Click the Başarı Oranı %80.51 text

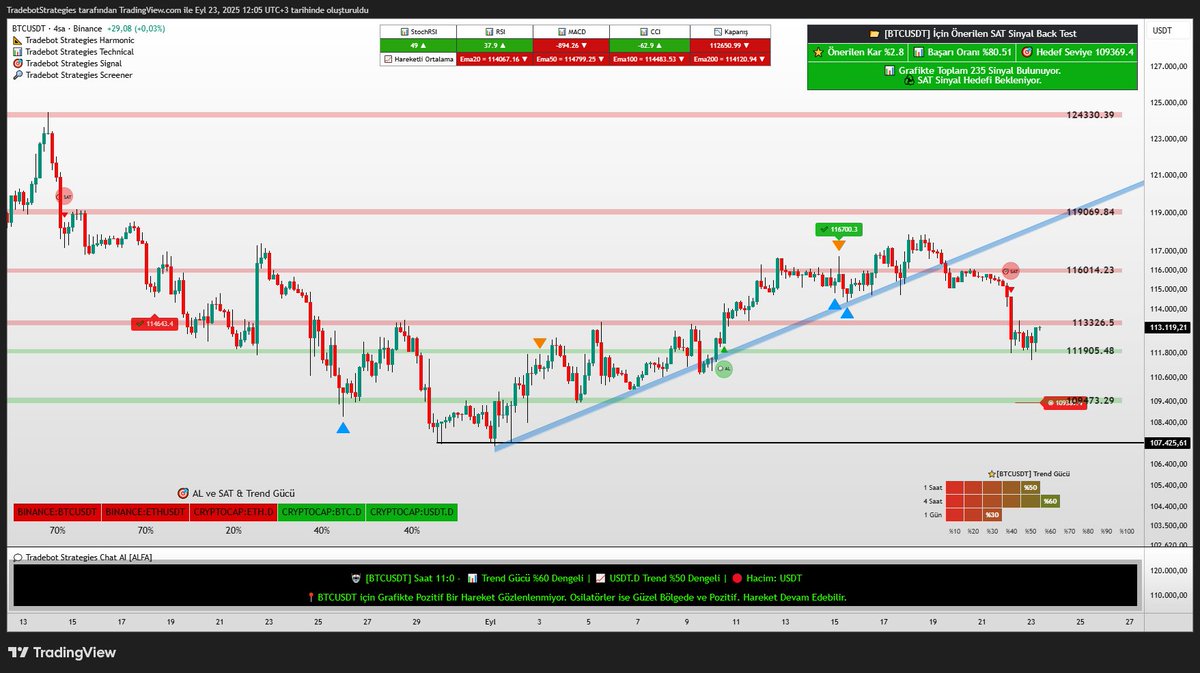tap(969, 51)
